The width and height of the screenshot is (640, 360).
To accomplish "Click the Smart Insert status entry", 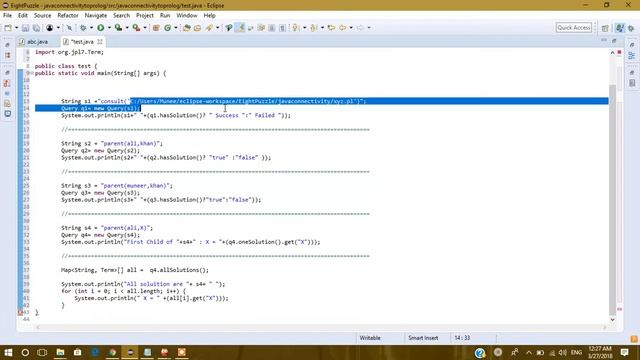I will (423, 338).
